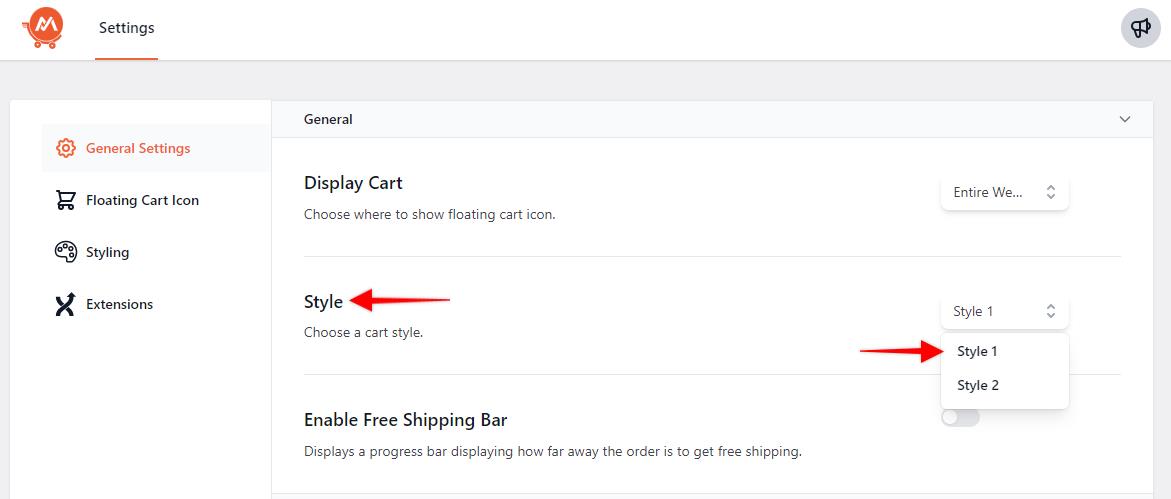Viewport: 1171px width, 499px height.
Task: Choose Style 1 from the list
Action: 977,352
